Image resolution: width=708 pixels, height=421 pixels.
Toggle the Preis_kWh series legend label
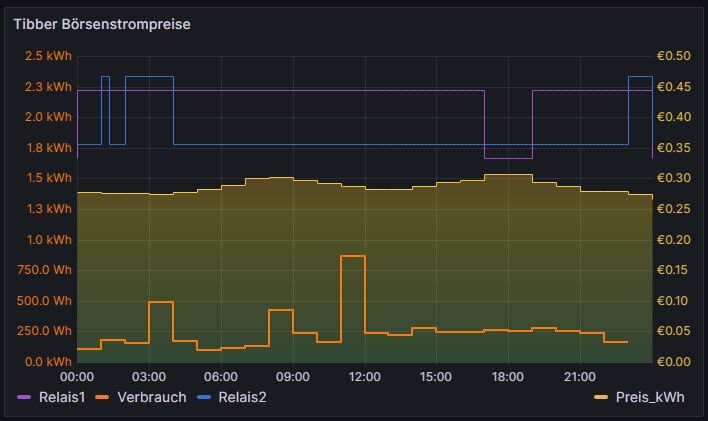[x=650, y=397]
